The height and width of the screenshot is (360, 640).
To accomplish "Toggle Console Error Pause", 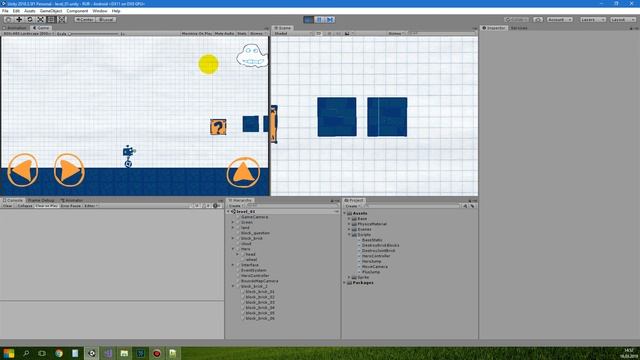I will (x=71, y=206).
